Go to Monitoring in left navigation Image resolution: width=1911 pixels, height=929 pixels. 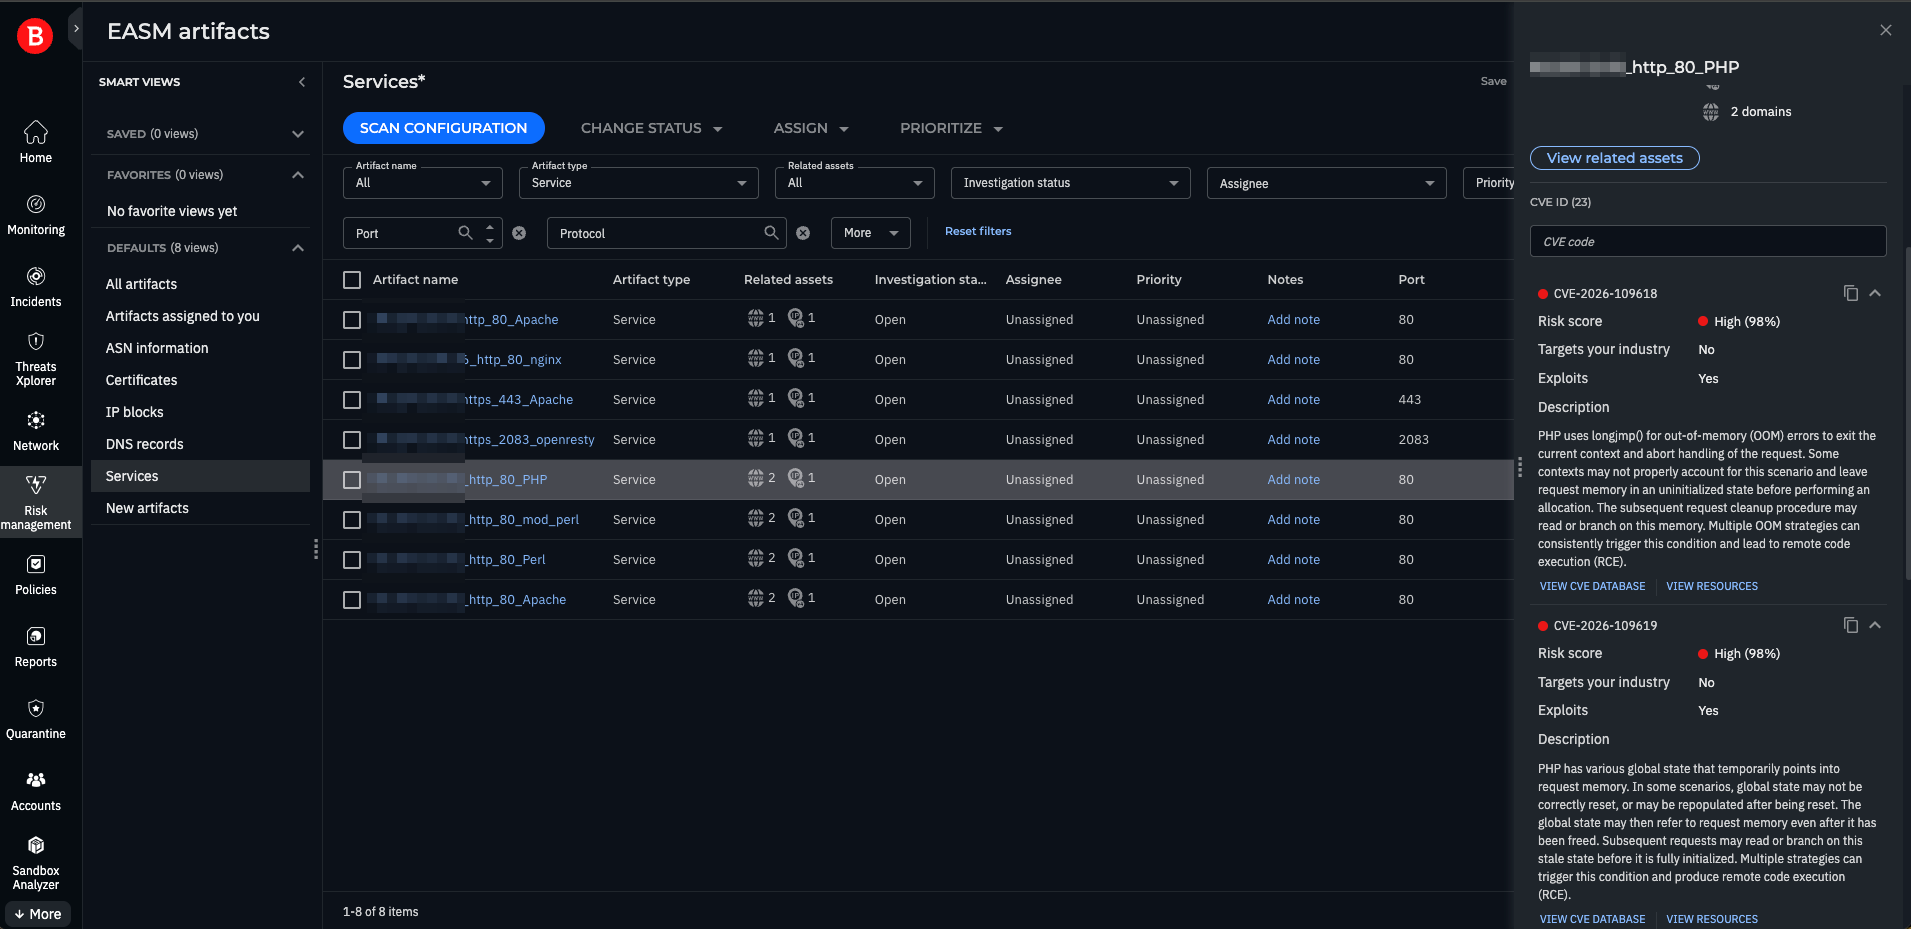coord(36,215)
